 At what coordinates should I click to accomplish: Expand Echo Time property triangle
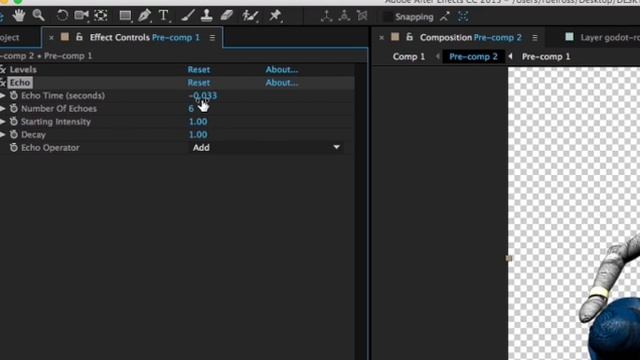tap(2, 96)
